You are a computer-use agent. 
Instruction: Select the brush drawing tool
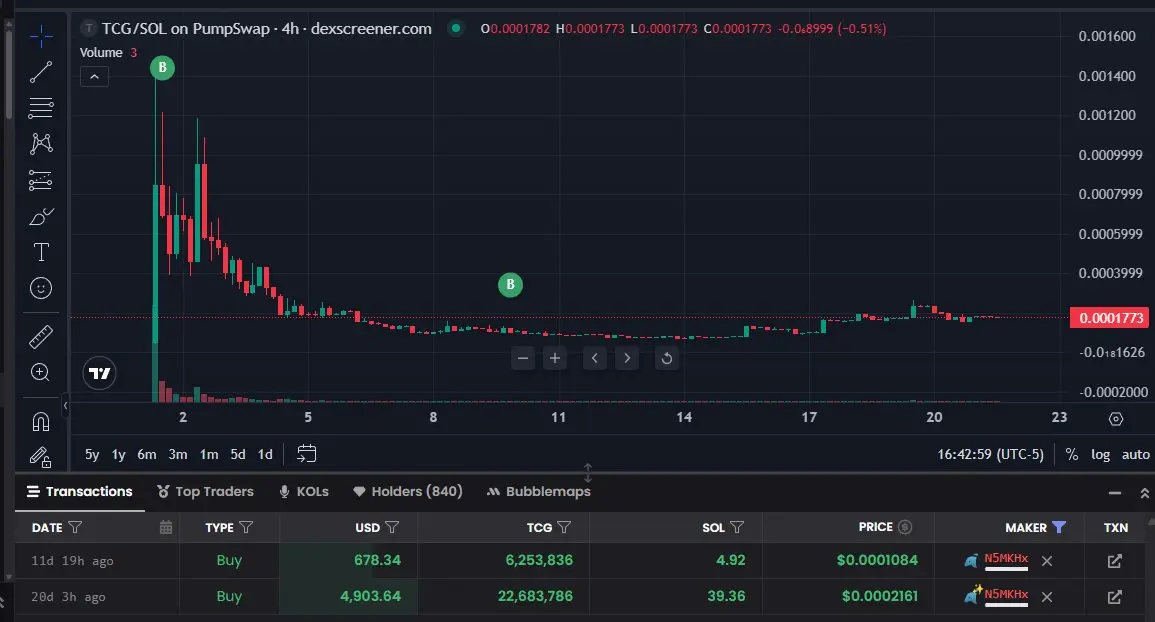tap(41, 217)
